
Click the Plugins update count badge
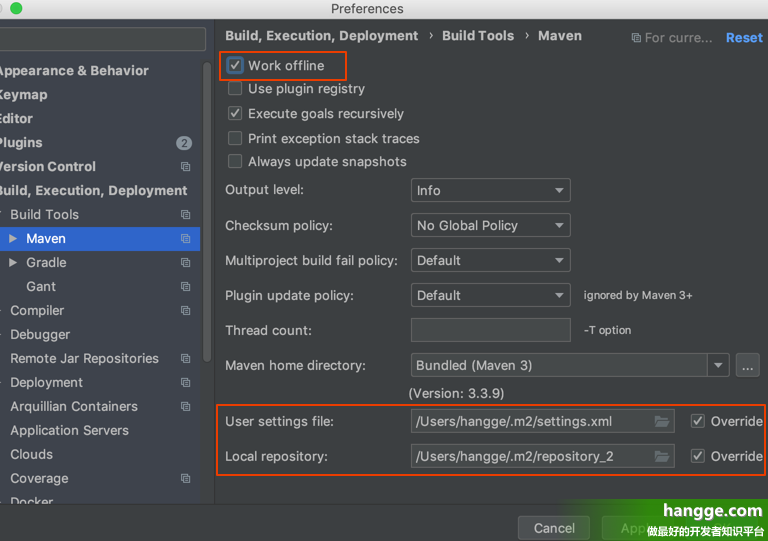(x=184, y=143)
